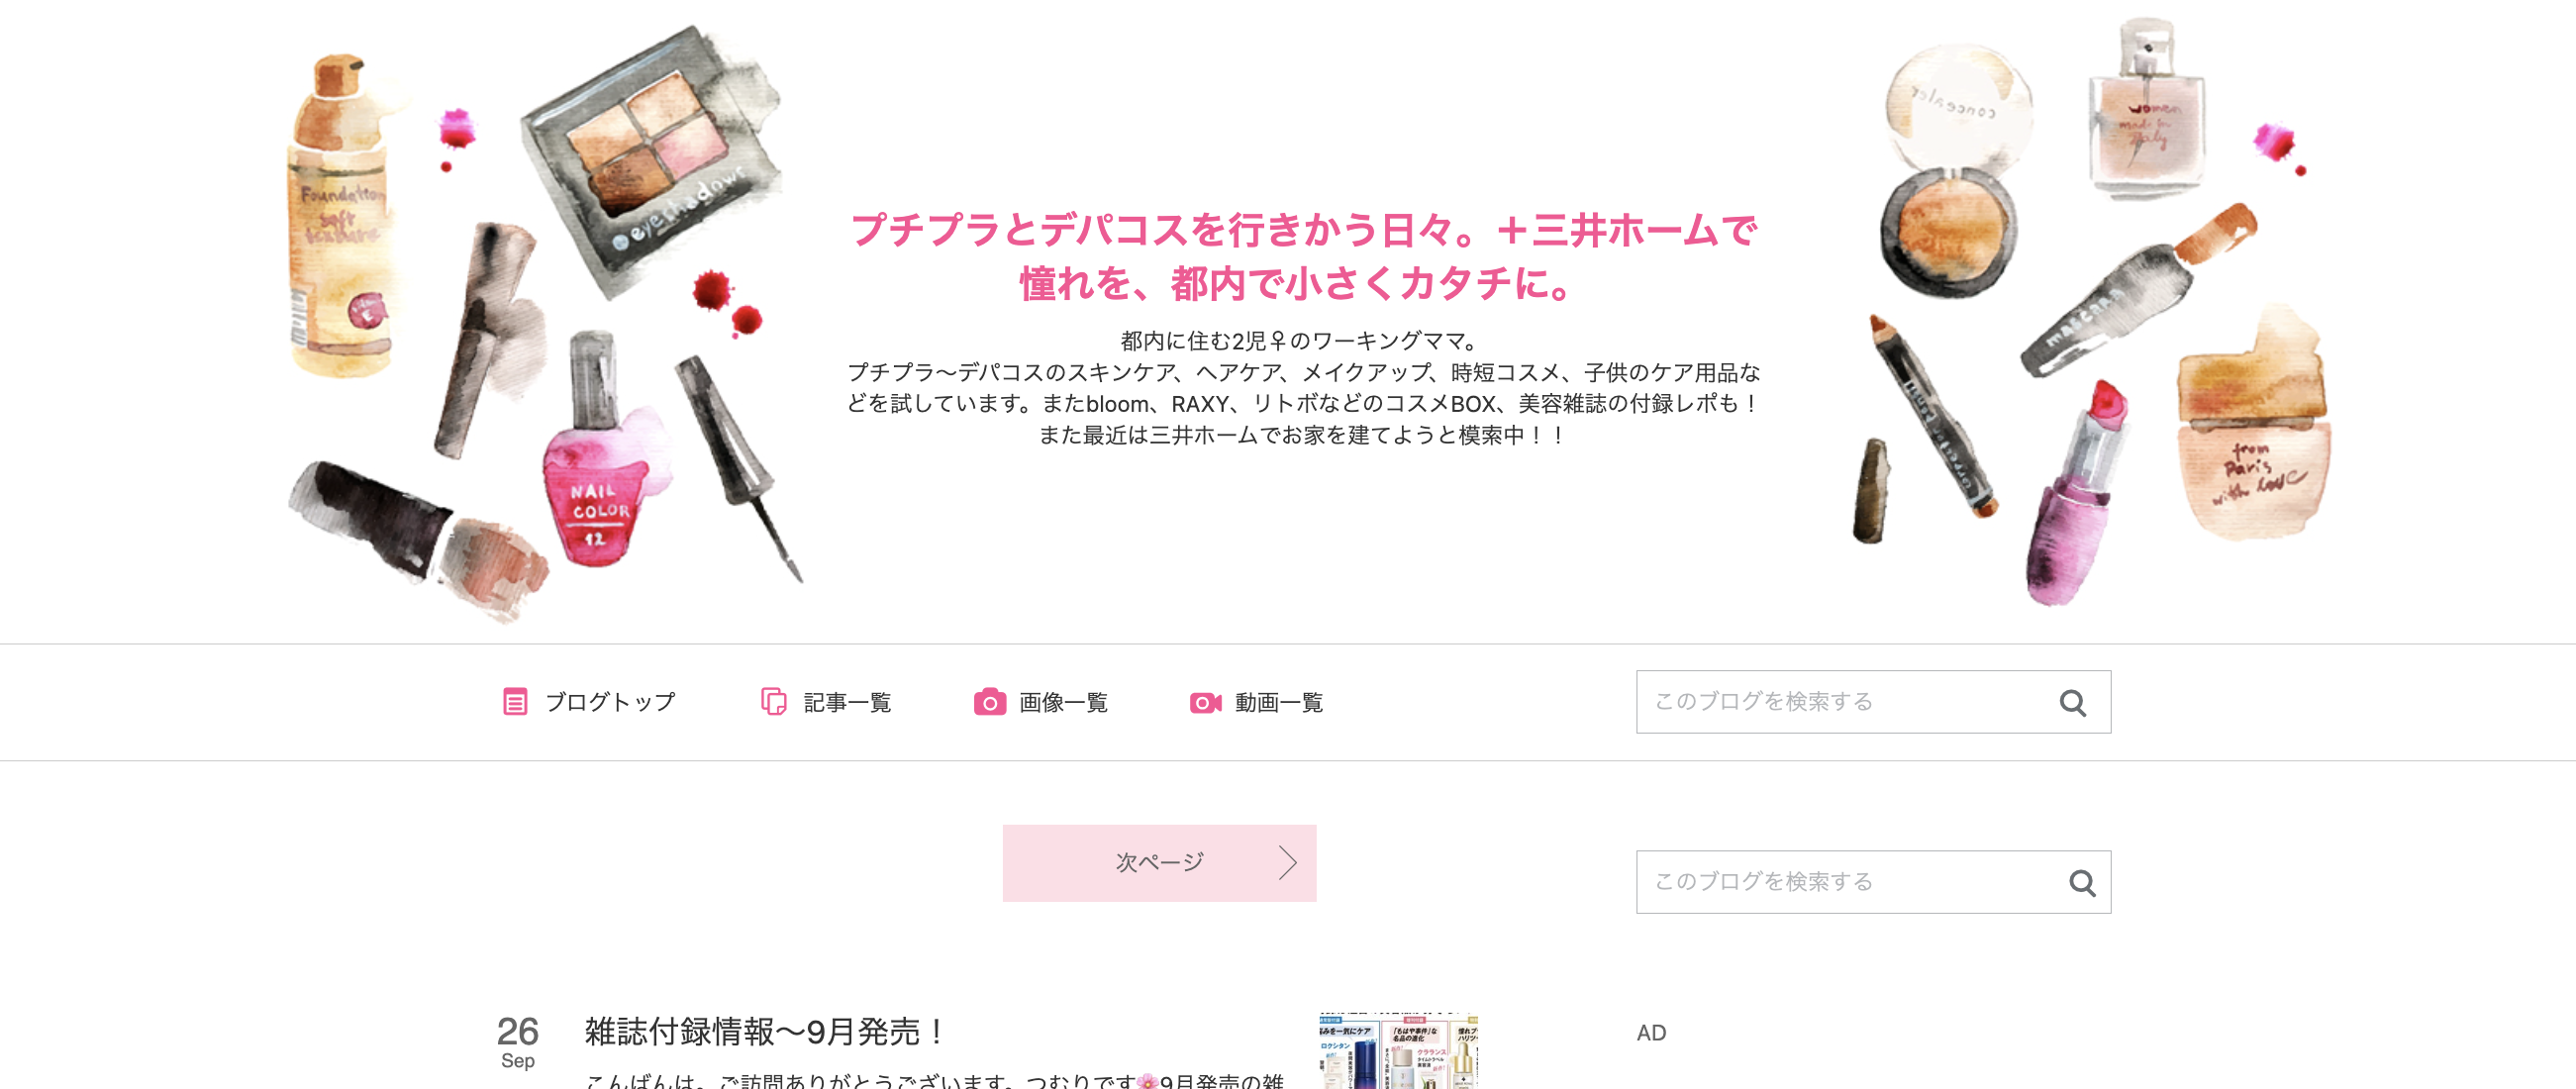Click the 記事一覧 pages icon

tap(774, 702)
